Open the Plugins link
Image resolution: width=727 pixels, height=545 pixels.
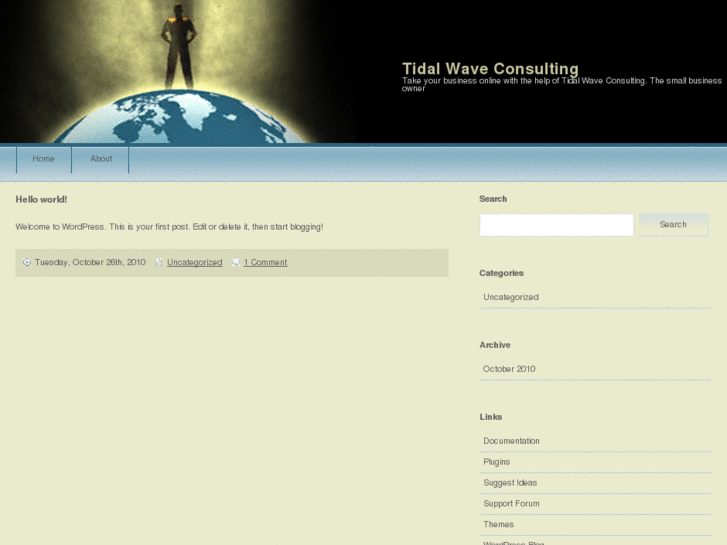[x=497, y=462]
